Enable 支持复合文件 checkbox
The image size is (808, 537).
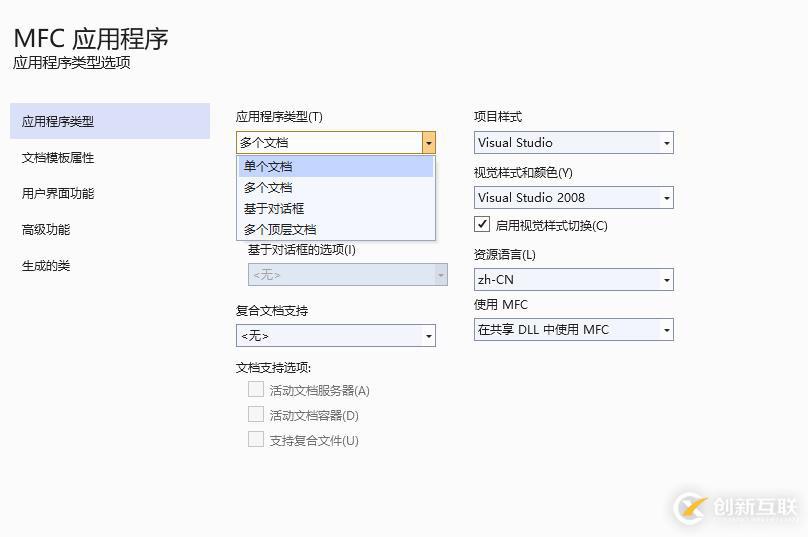point(256,439)
